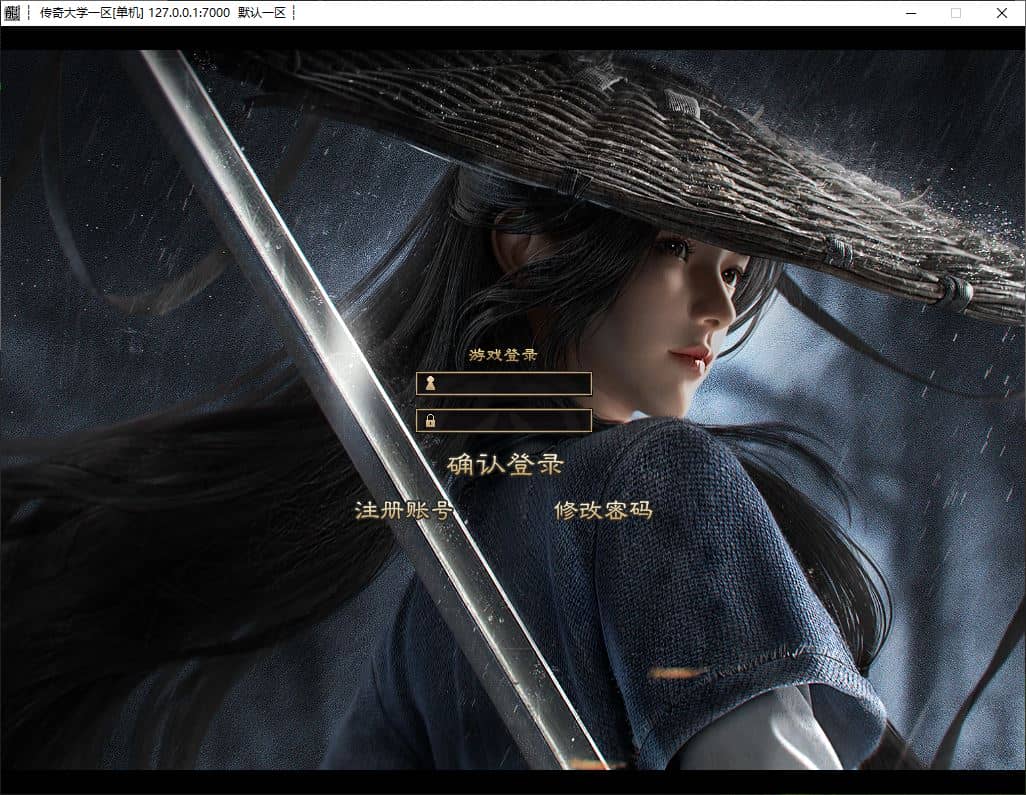
Task: Open 修改密码 change password
Action: point(603,510)
